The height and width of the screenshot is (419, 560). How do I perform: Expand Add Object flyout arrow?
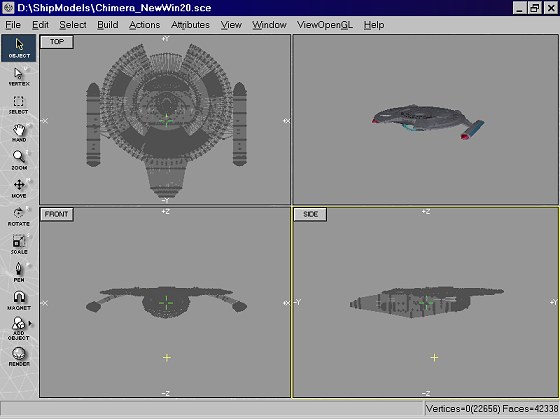(30, 324)
